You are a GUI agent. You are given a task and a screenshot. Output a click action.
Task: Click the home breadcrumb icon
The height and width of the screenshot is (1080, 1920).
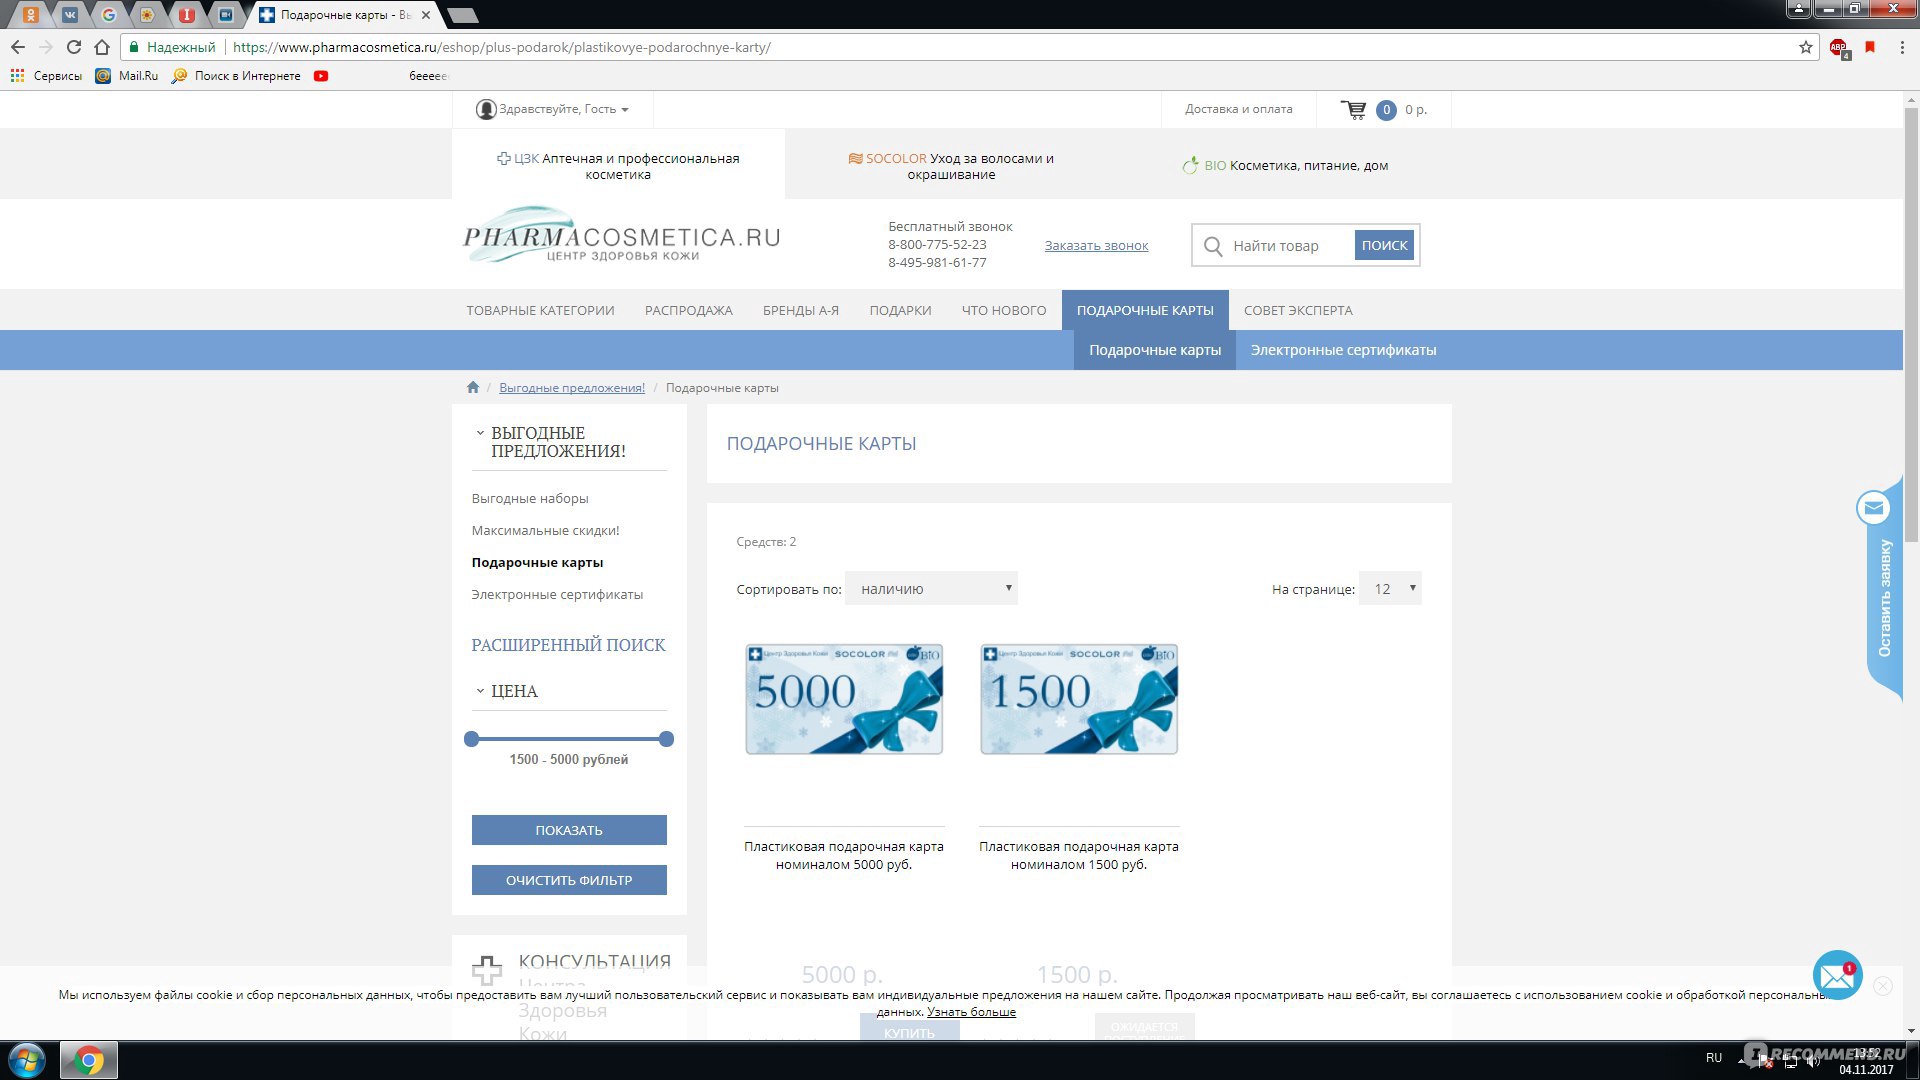(473, 387)
